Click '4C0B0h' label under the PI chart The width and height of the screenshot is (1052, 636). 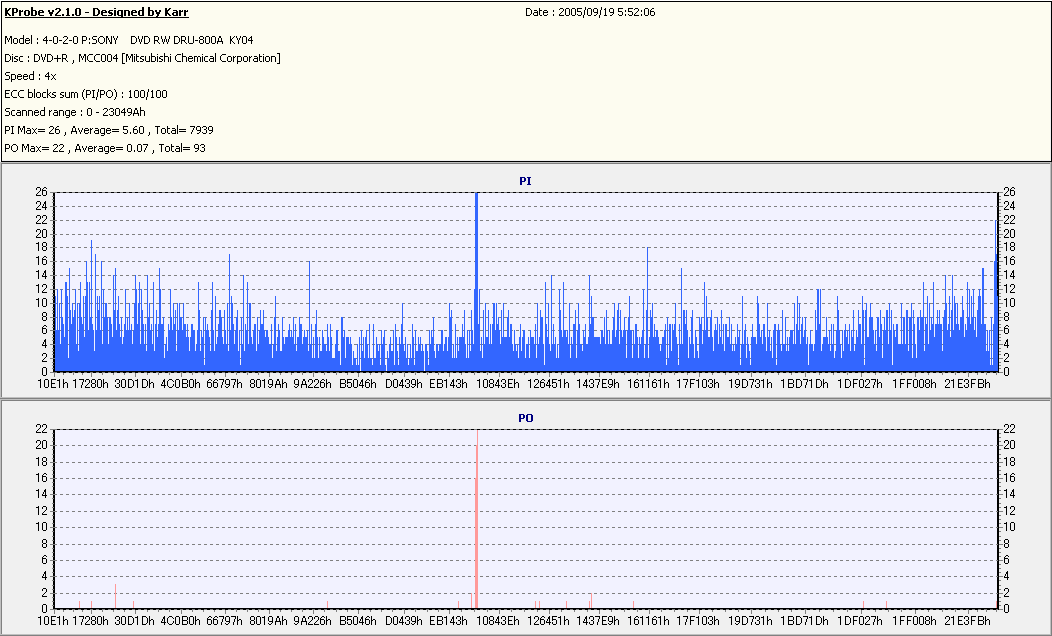[180, 384]
